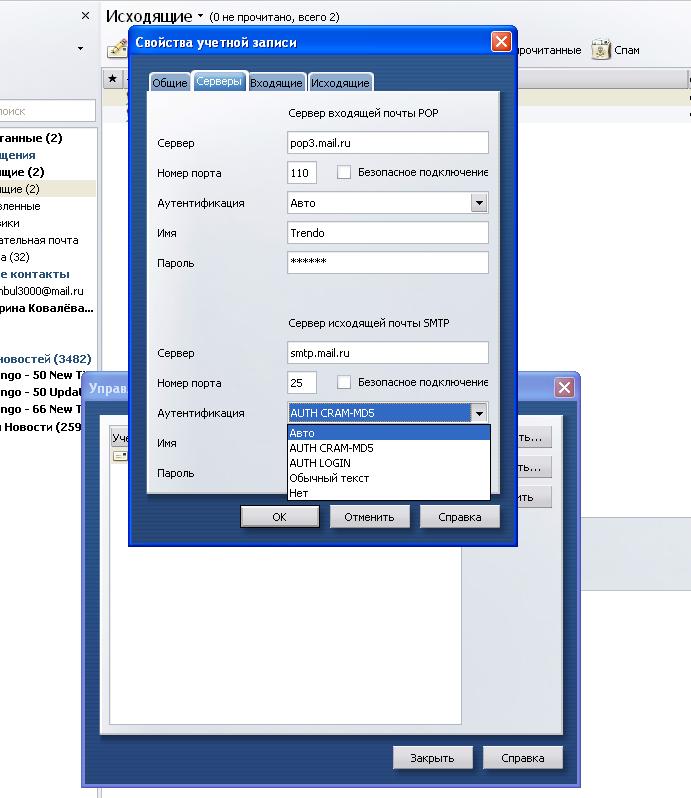Open the POP authentication combo box
The width and height of the screenshot is (691, 798).
point(478,203)
